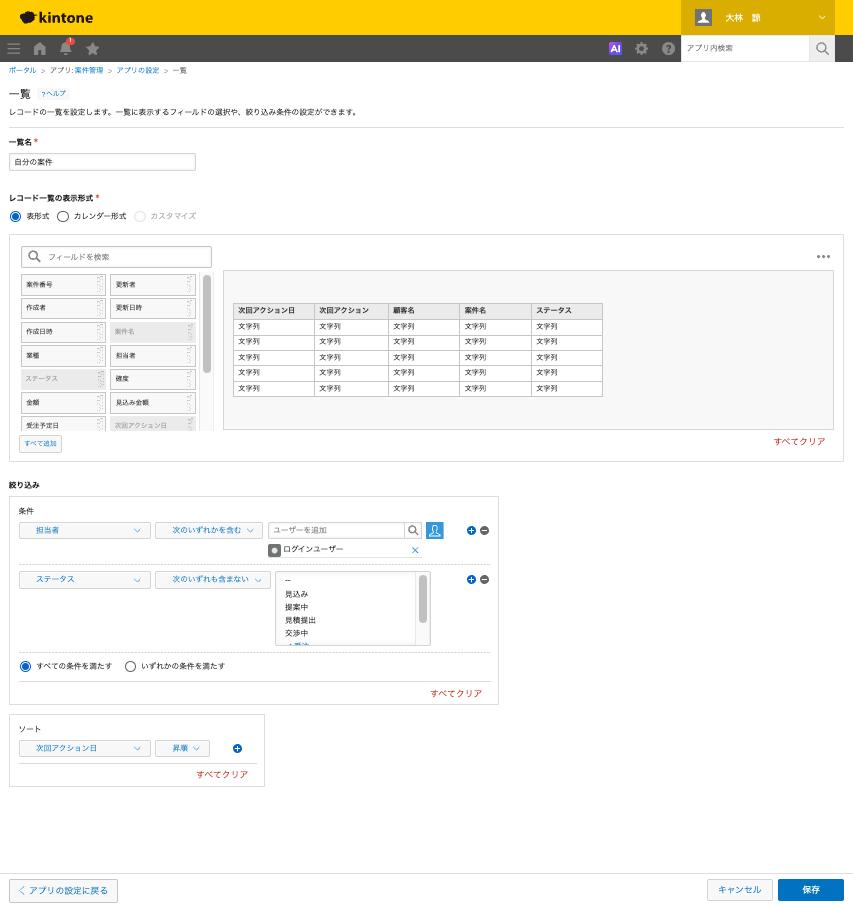Viewport: 853px width, 907px height.
Task: Open the settings gear icon in header
Action: [641, 49]
